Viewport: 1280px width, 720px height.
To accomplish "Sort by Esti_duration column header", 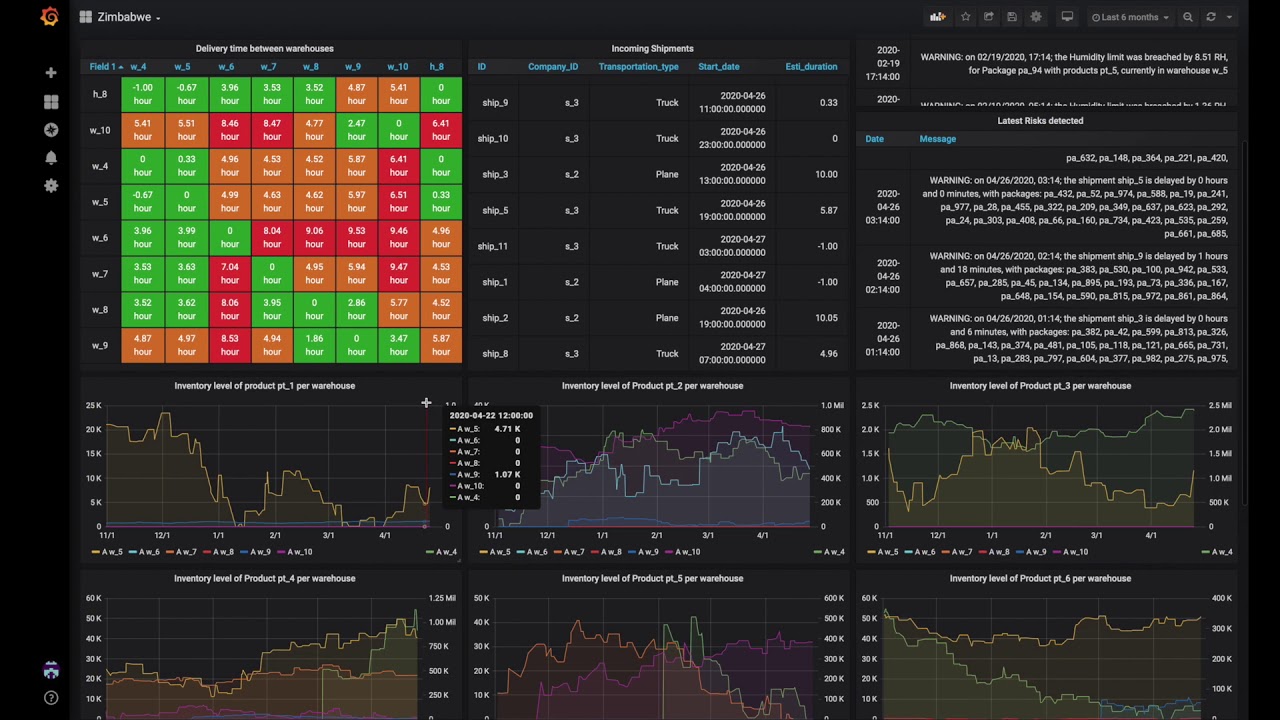I will 811,67.
